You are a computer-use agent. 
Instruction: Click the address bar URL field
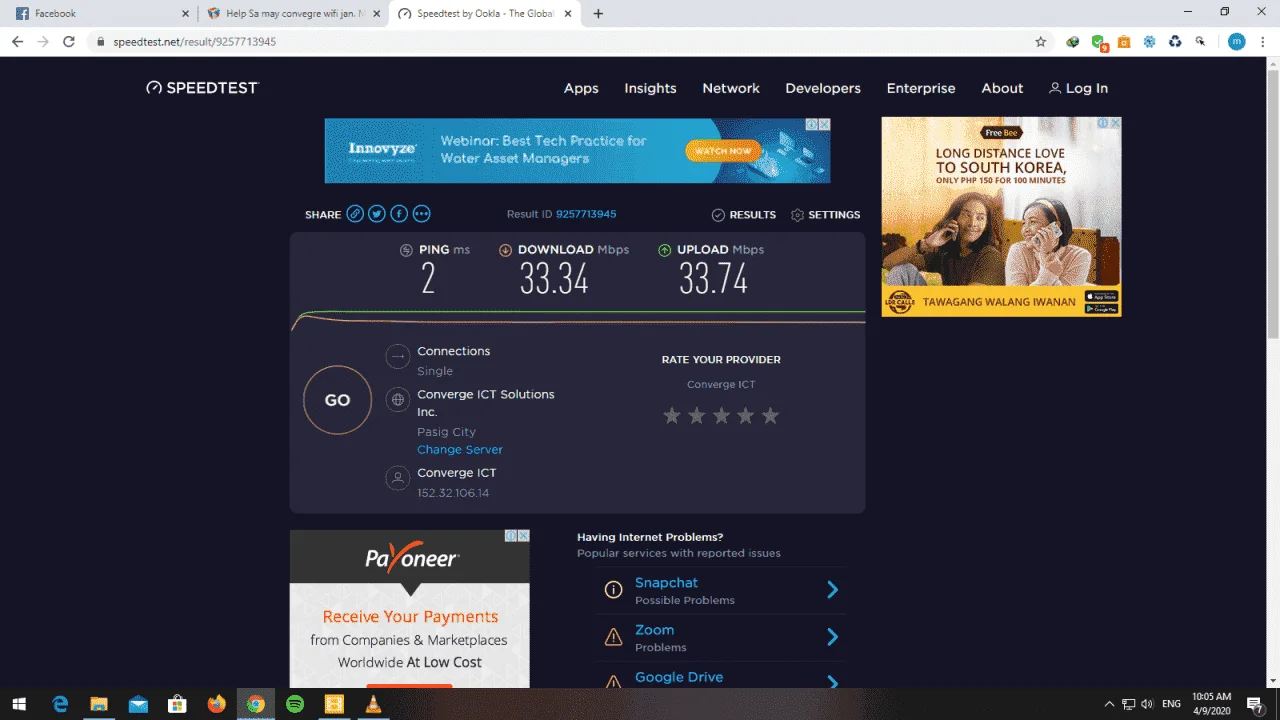pos(568,42)
